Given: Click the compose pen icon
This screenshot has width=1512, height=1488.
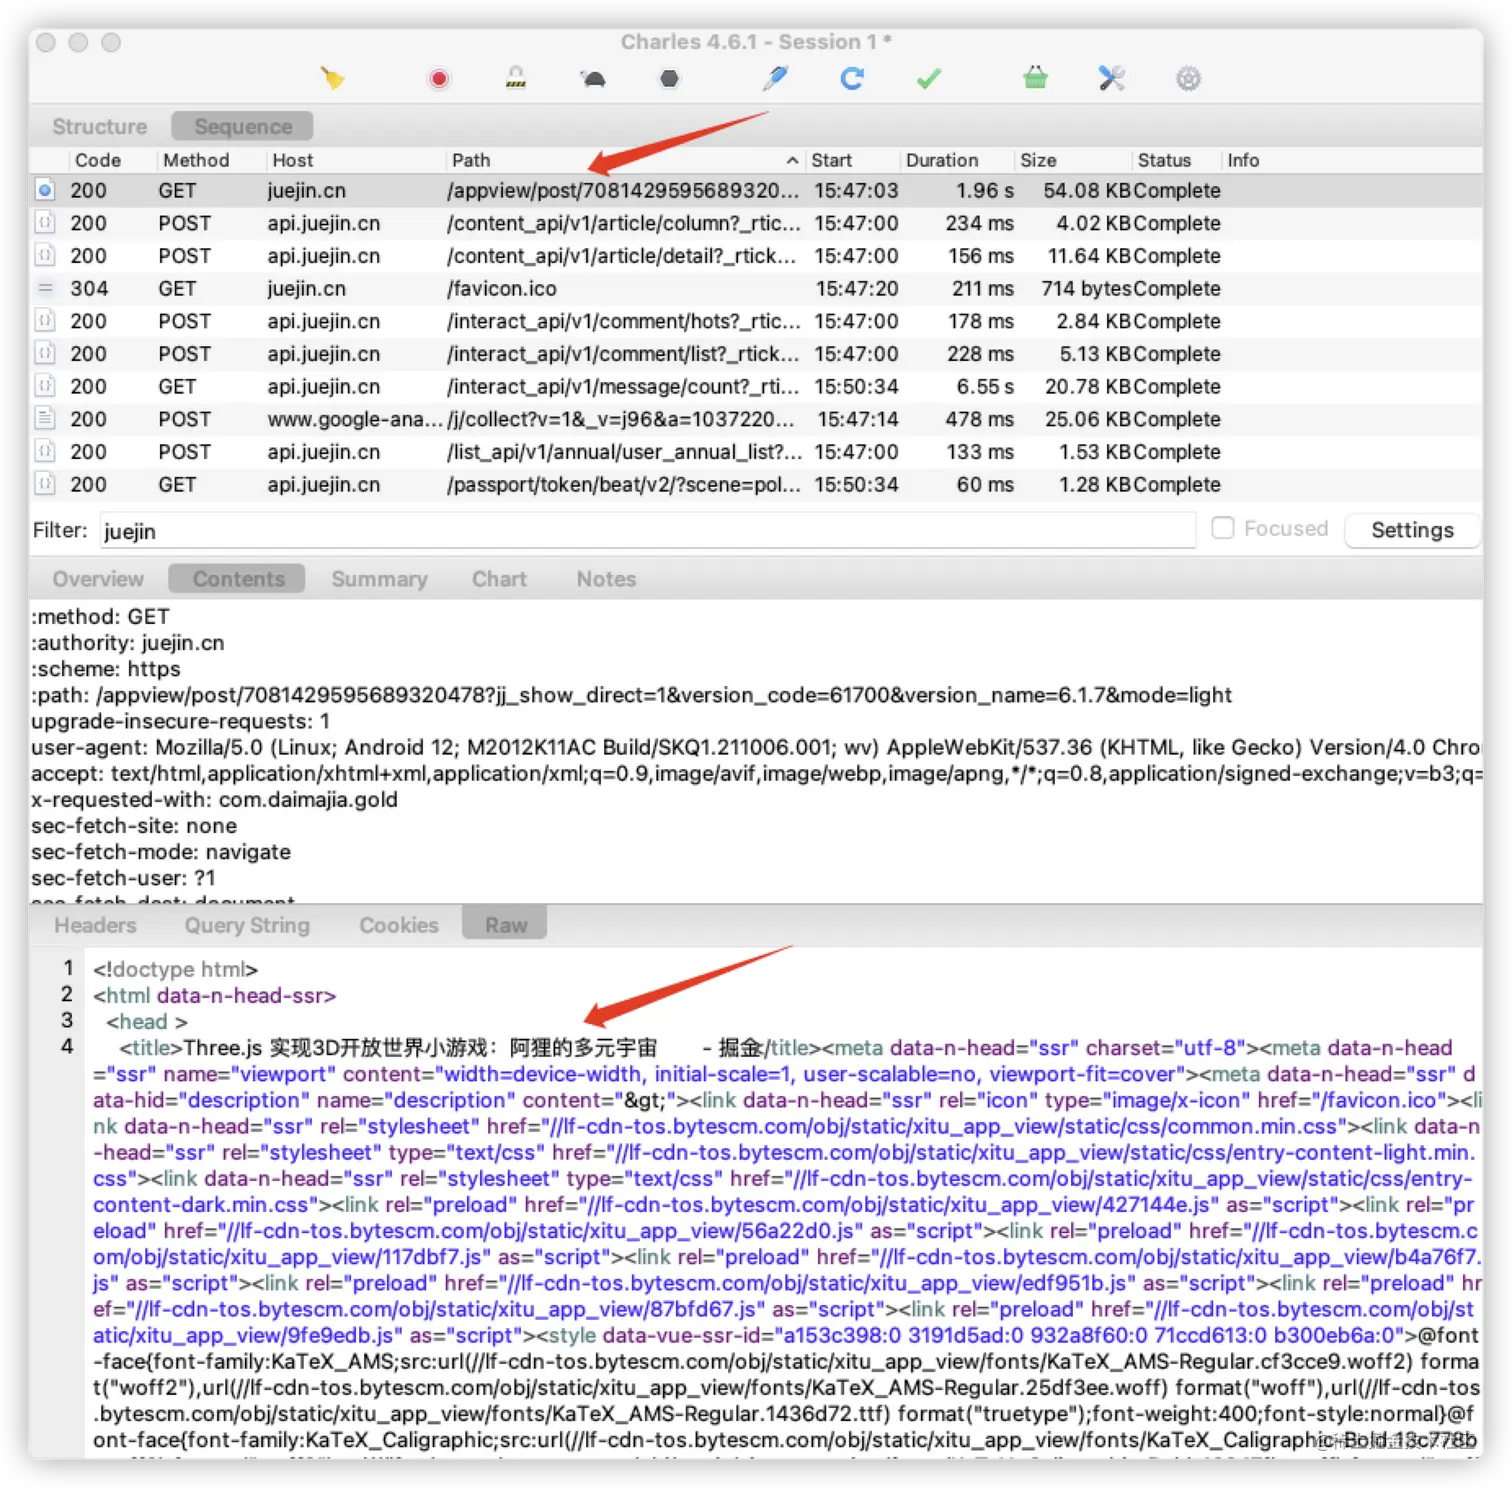Looking at the screenshot, I should (775, 78).
